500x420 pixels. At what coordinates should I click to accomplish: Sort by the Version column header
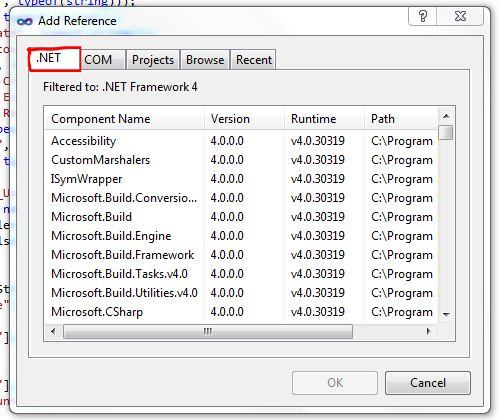tap(244, 119)
